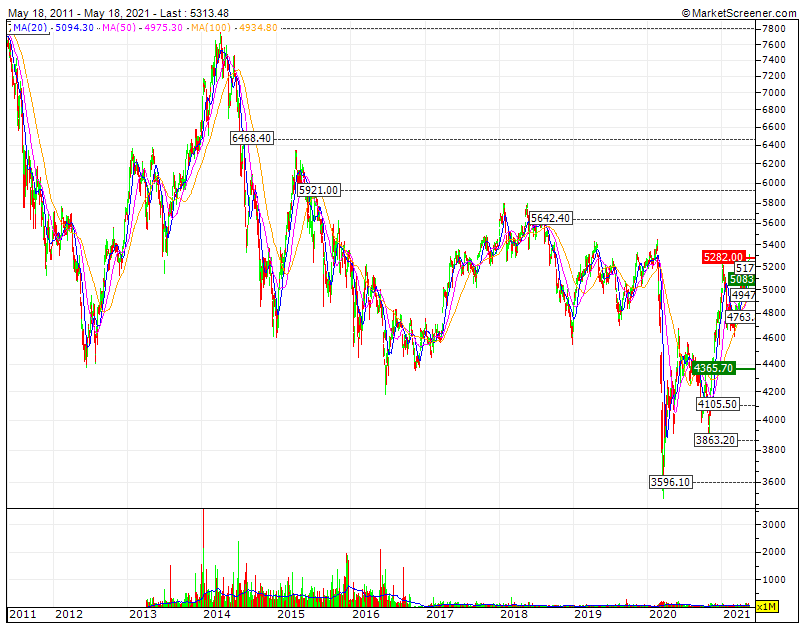
Task: Click the 4400 tick on price axis
Action: pos(774,364)
